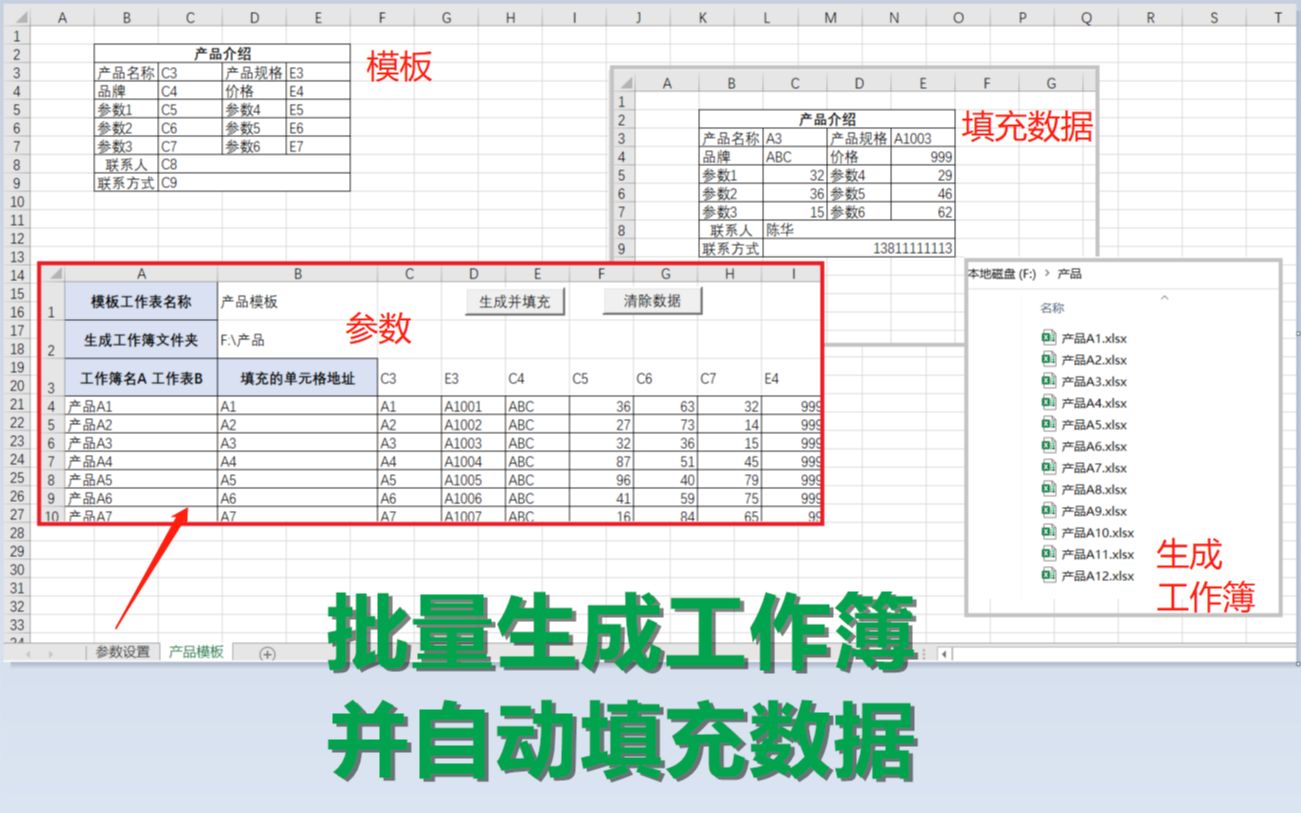Select the 产品A9.xlsx file icon
Screen dimensions: 1301x813
click(x=1049, y=510)
